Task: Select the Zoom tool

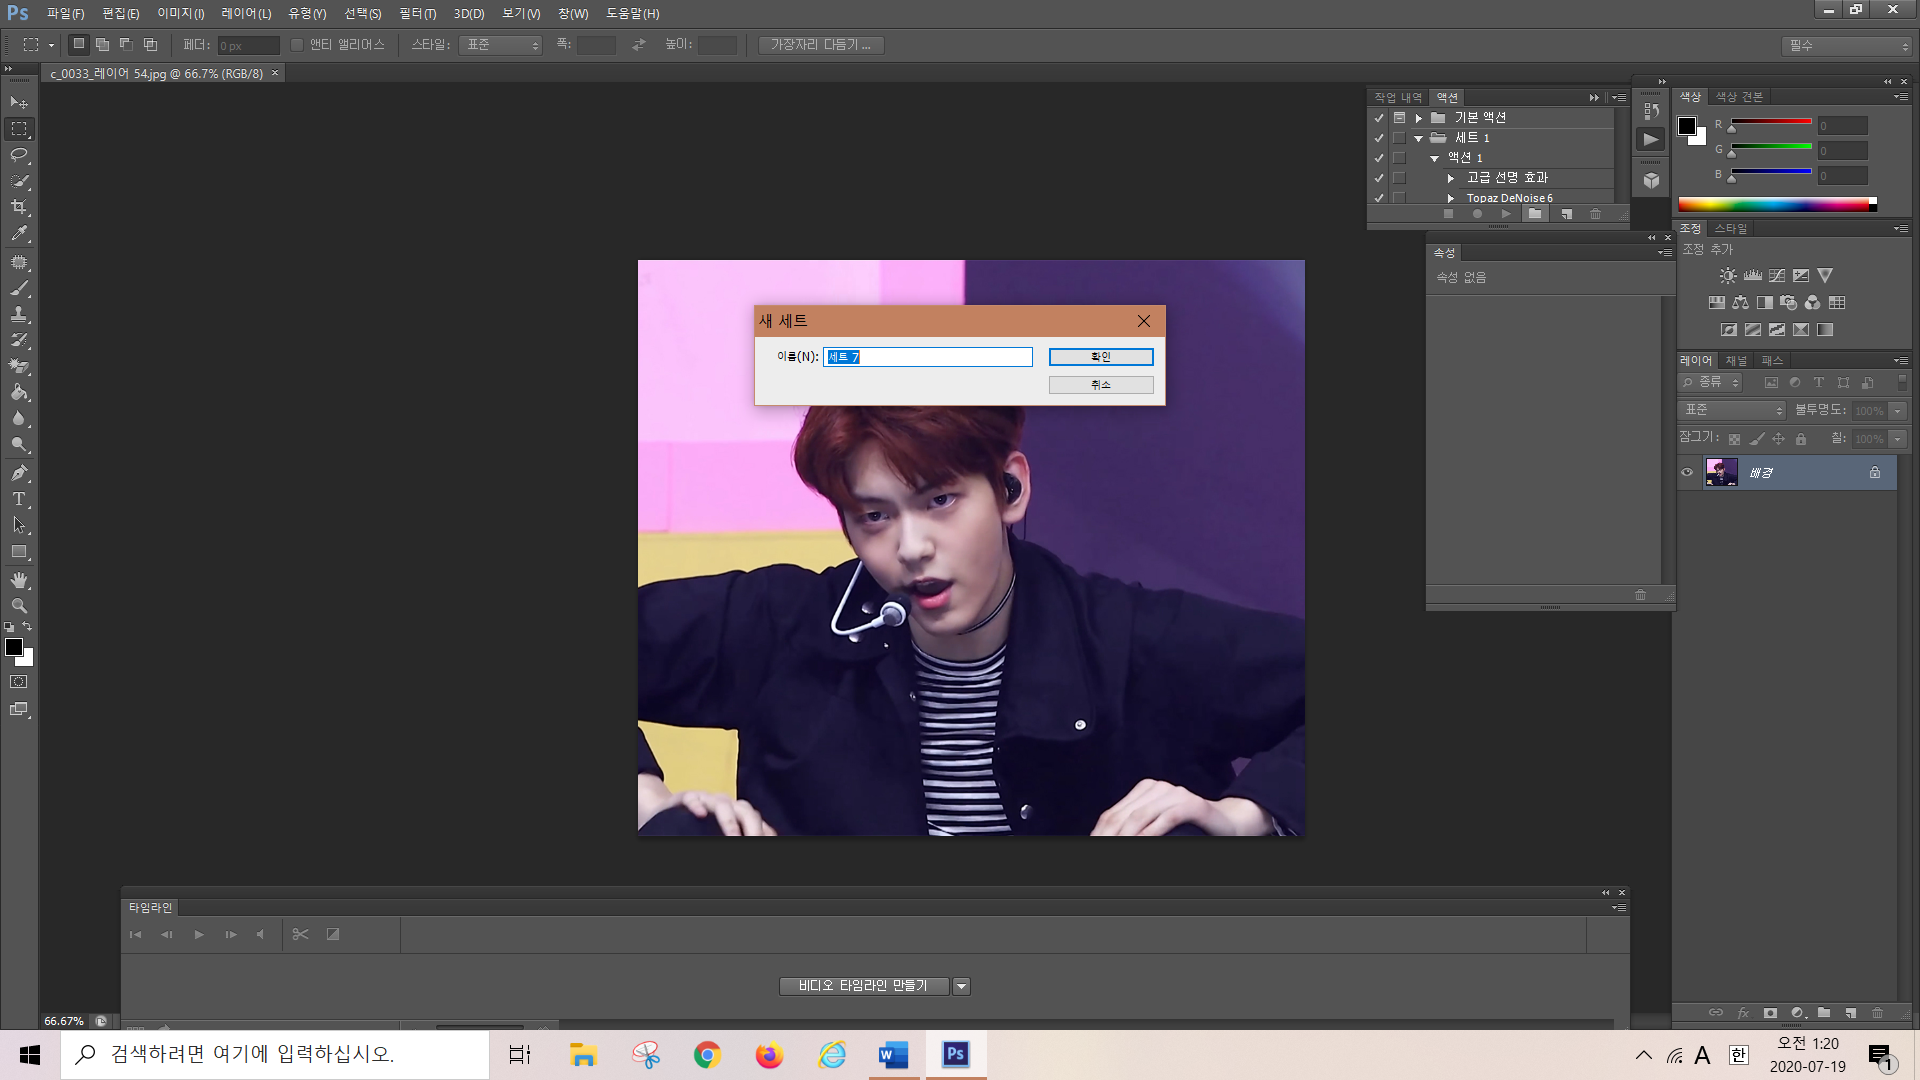Action: [19, 606]
